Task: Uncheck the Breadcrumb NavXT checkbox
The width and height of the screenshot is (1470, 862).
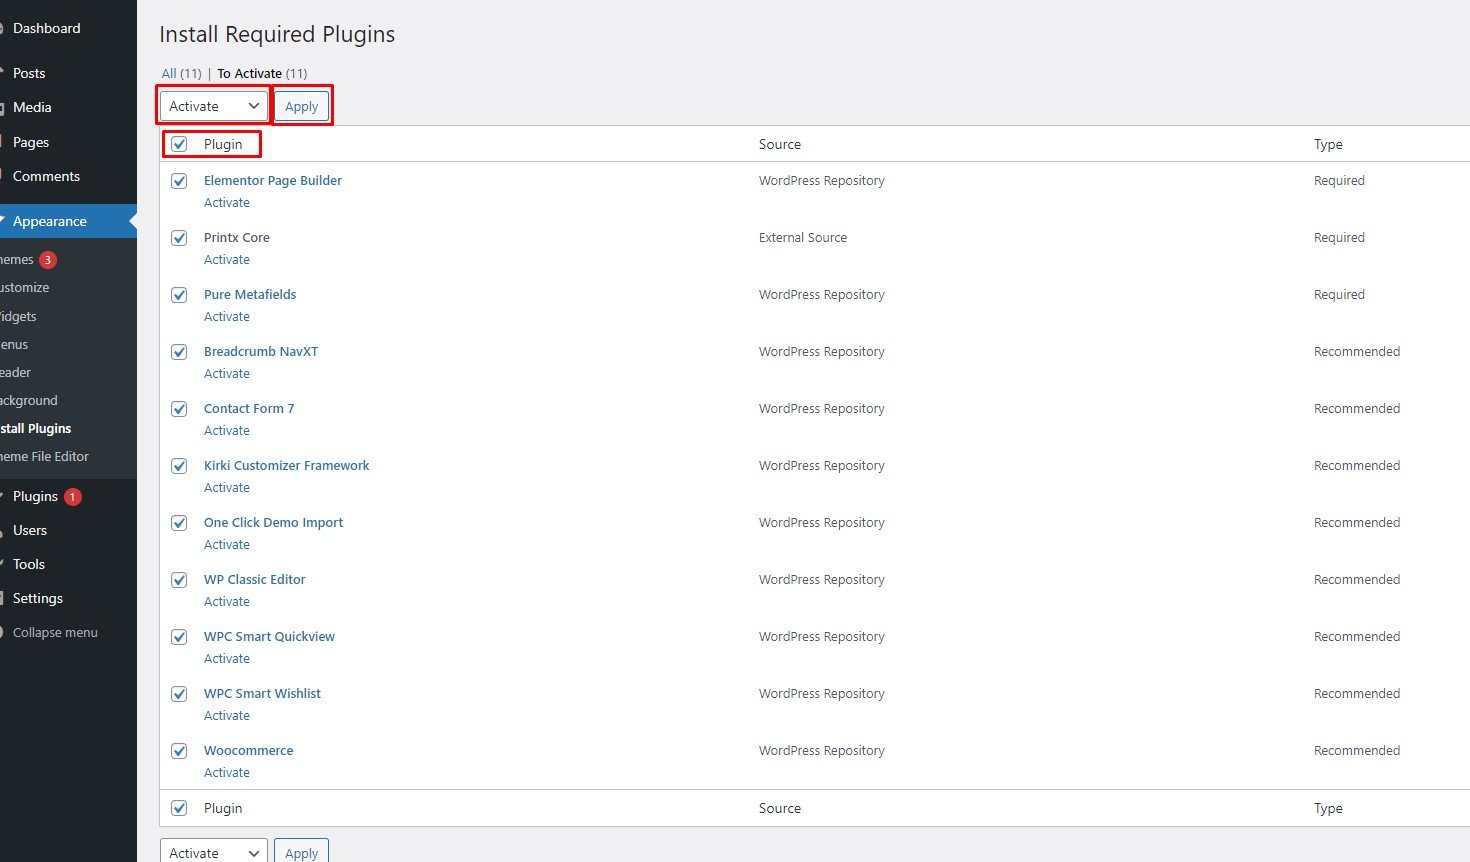Action: coord(179,352)
